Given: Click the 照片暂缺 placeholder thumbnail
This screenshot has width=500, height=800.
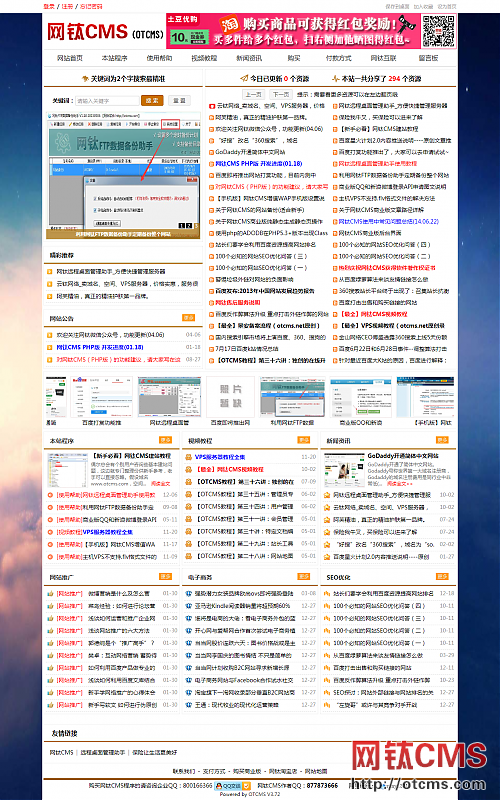Looking at the screenshot, I should (x=230, y=397).
